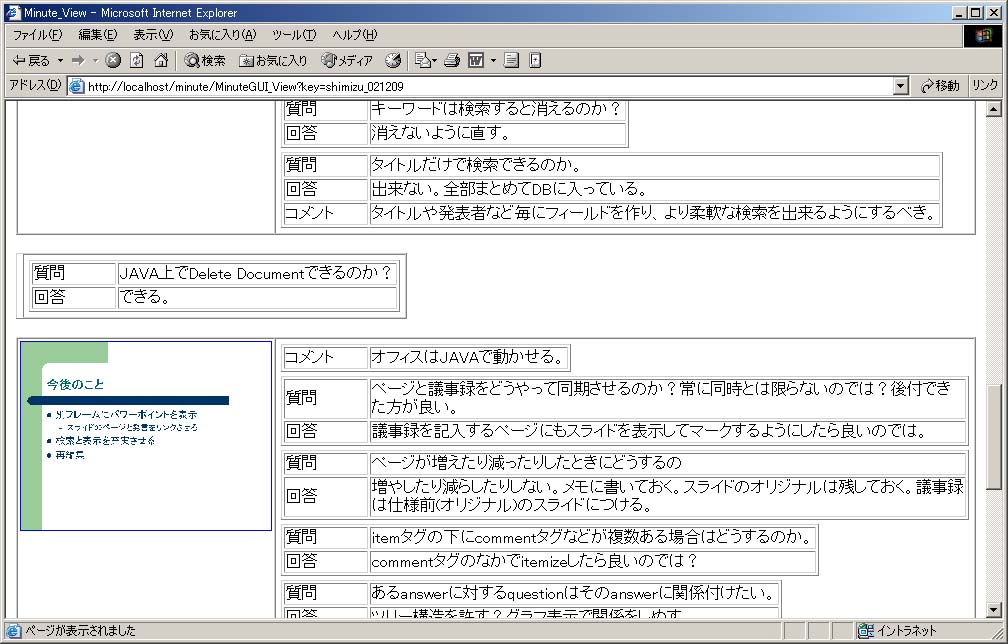
Task: Click the Windows logo throbber
Action: pyautogui.click(x=983, y=35)
